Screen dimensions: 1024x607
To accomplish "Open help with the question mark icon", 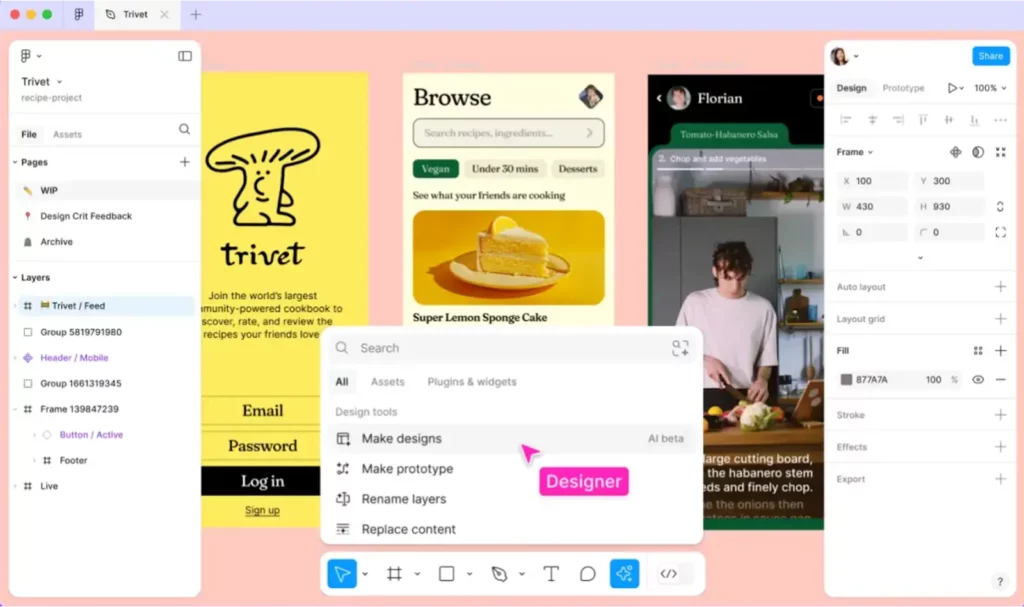I will click(x=1000, y=582).
